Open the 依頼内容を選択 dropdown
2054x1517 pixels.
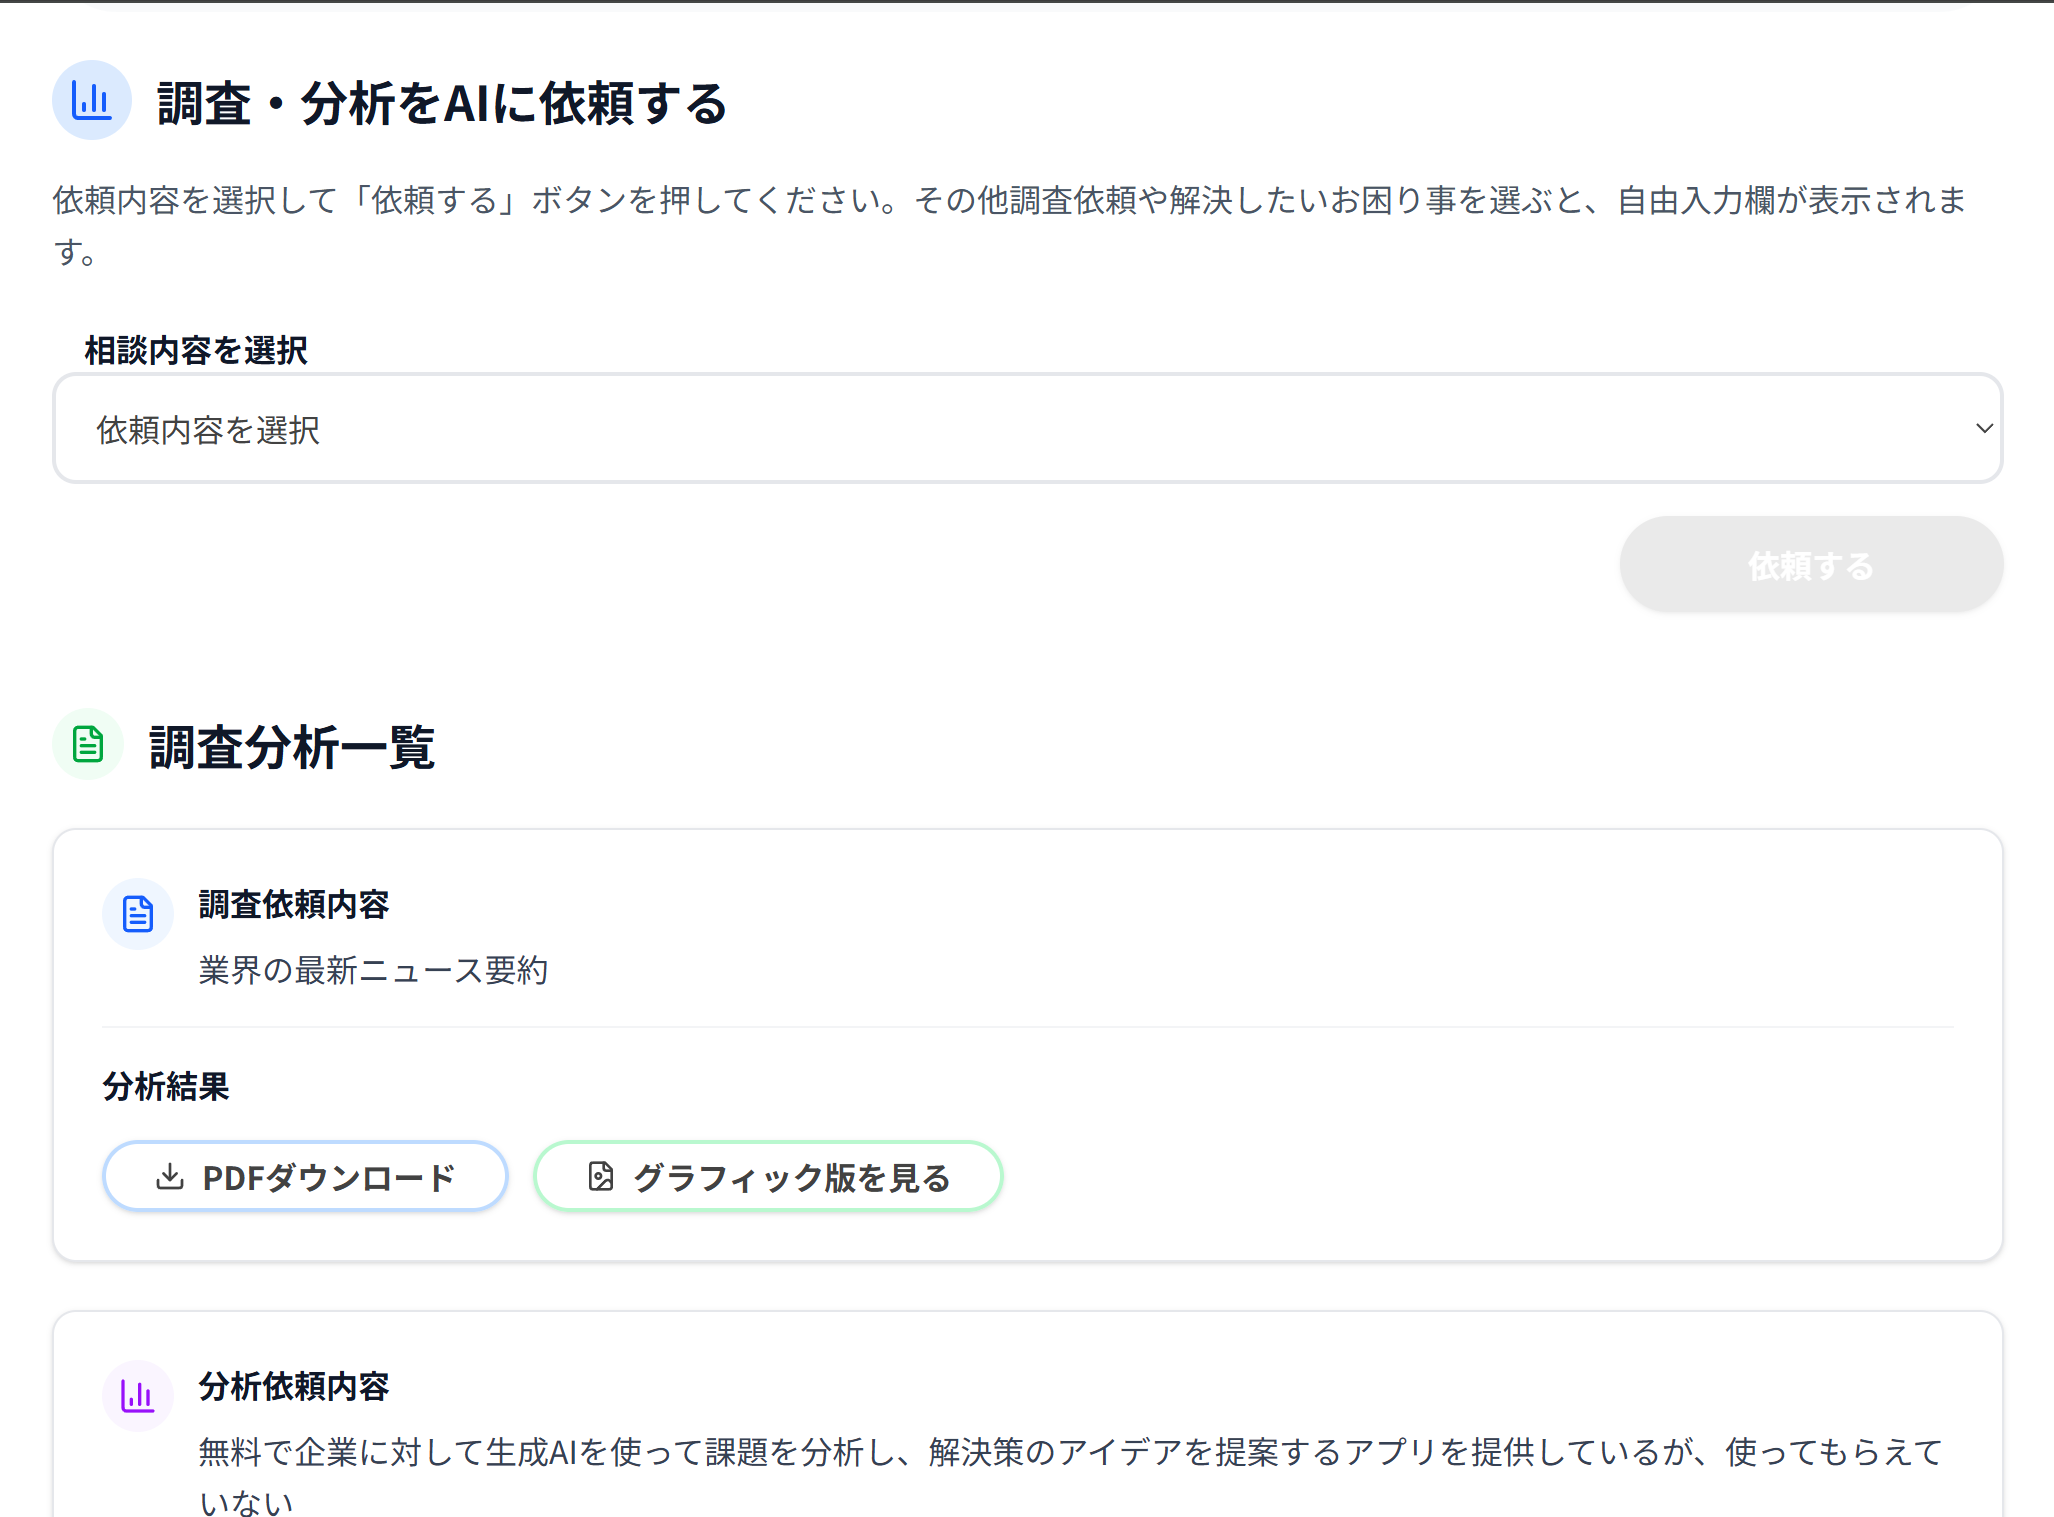pyautogui.click(x=1026, y=429)
